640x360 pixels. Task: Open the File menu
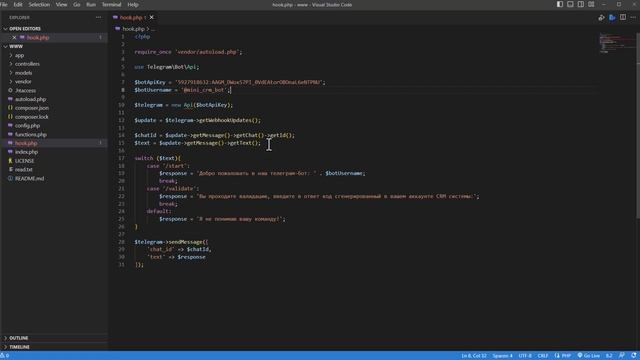coord(4,4)
